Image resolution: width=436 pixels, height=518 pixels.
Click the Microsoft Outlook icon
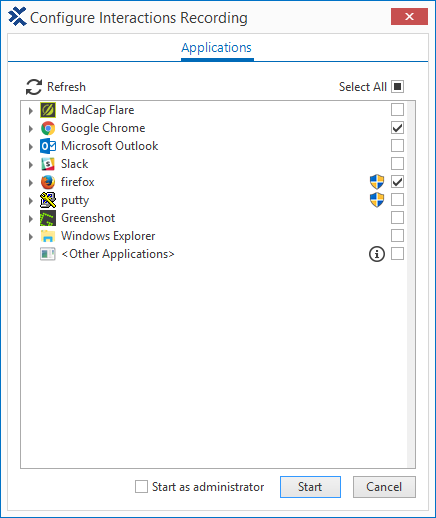48,146
